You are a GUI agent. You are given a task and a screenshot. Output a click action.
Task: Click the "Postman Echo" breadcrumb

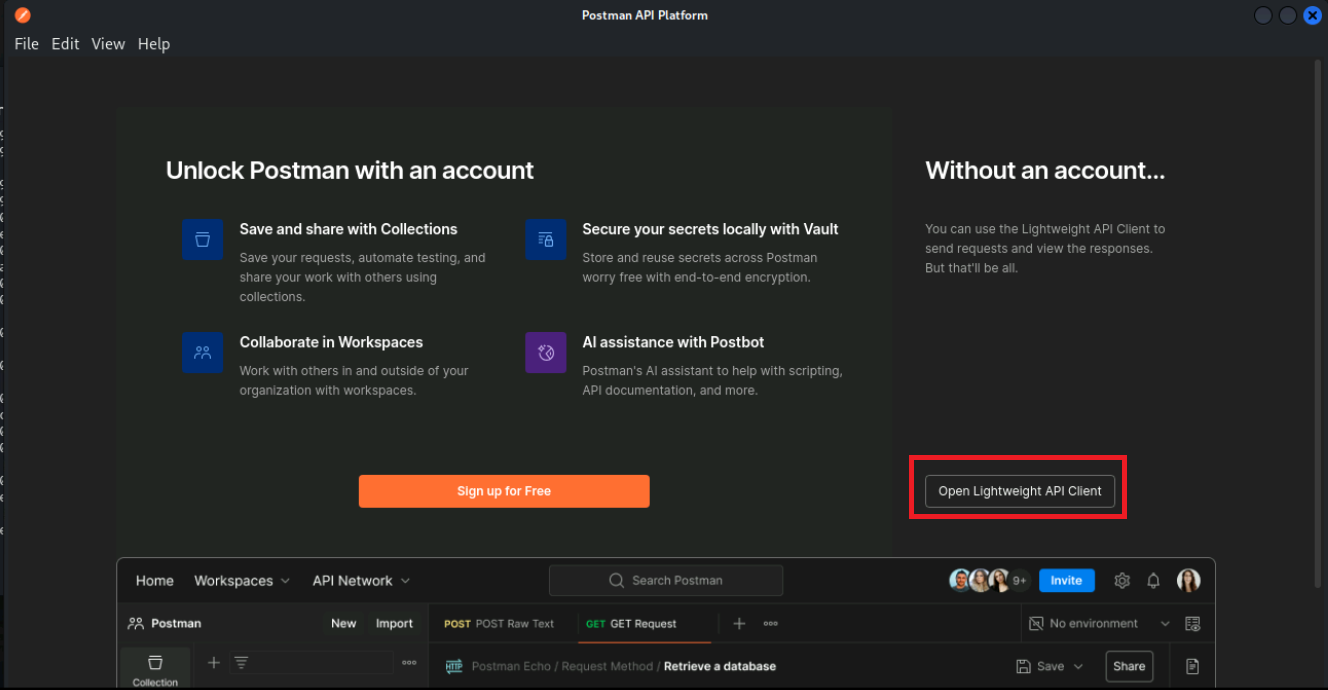510,666
